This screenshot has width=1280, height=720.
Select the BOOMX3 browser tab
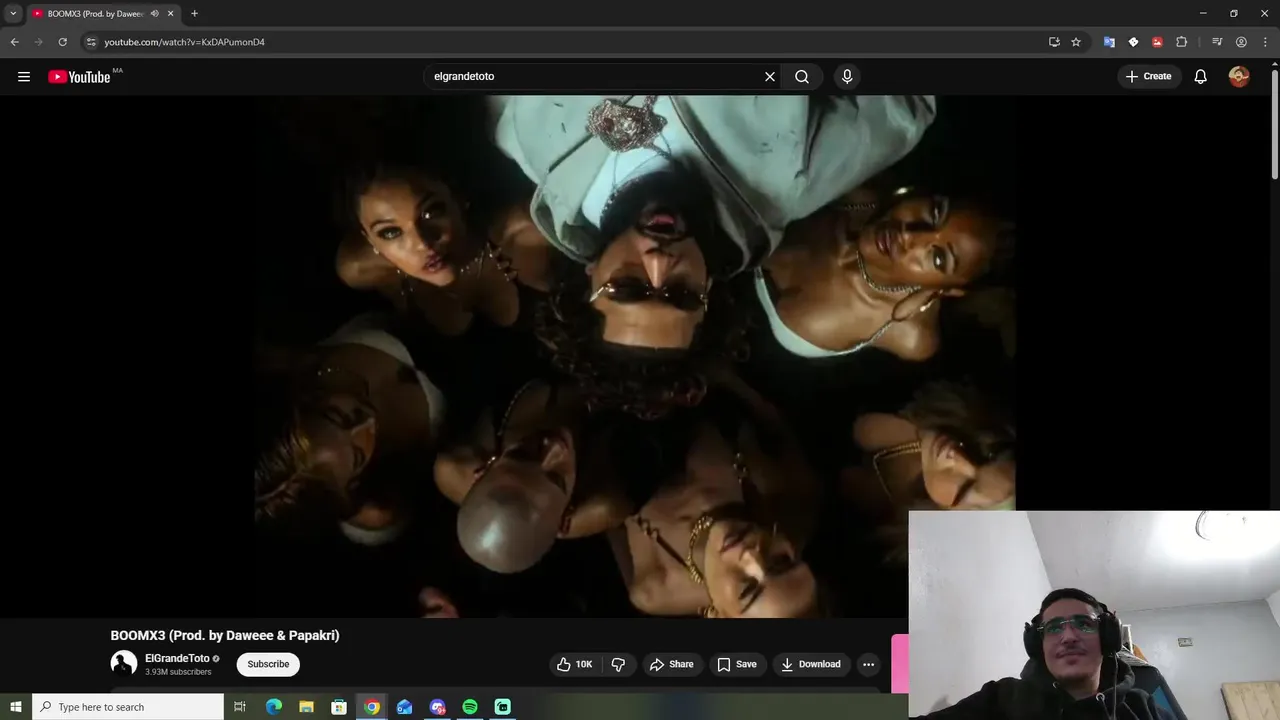[96, 14]
